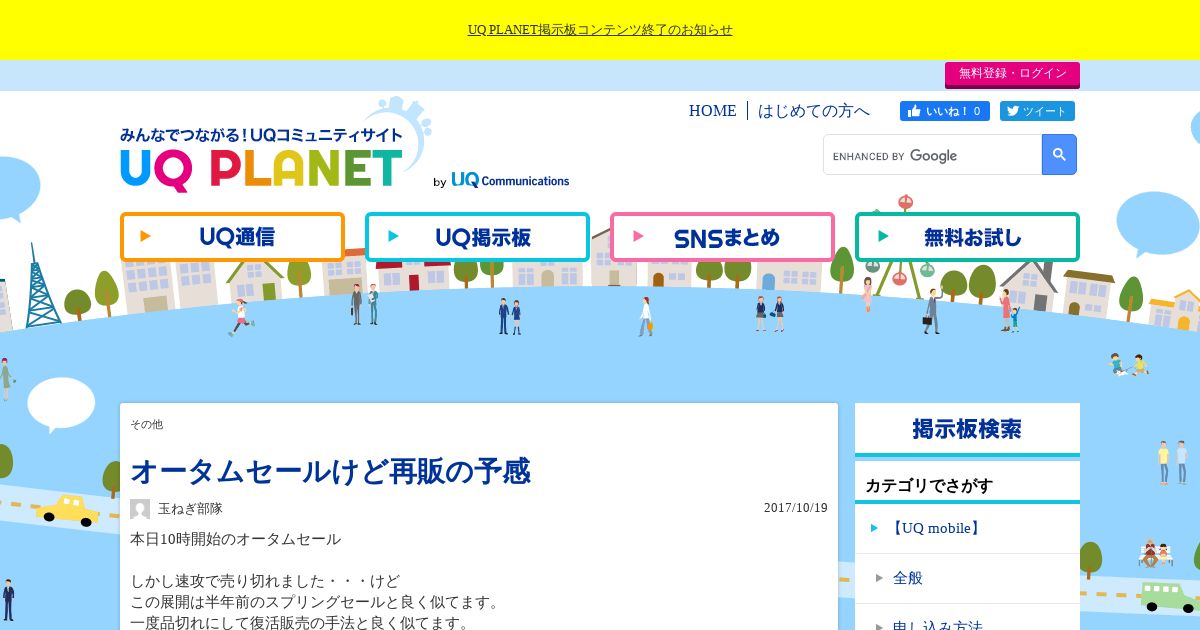Open the 【UQ mobile】 category
1200x630 pixels.
(934, 528)
